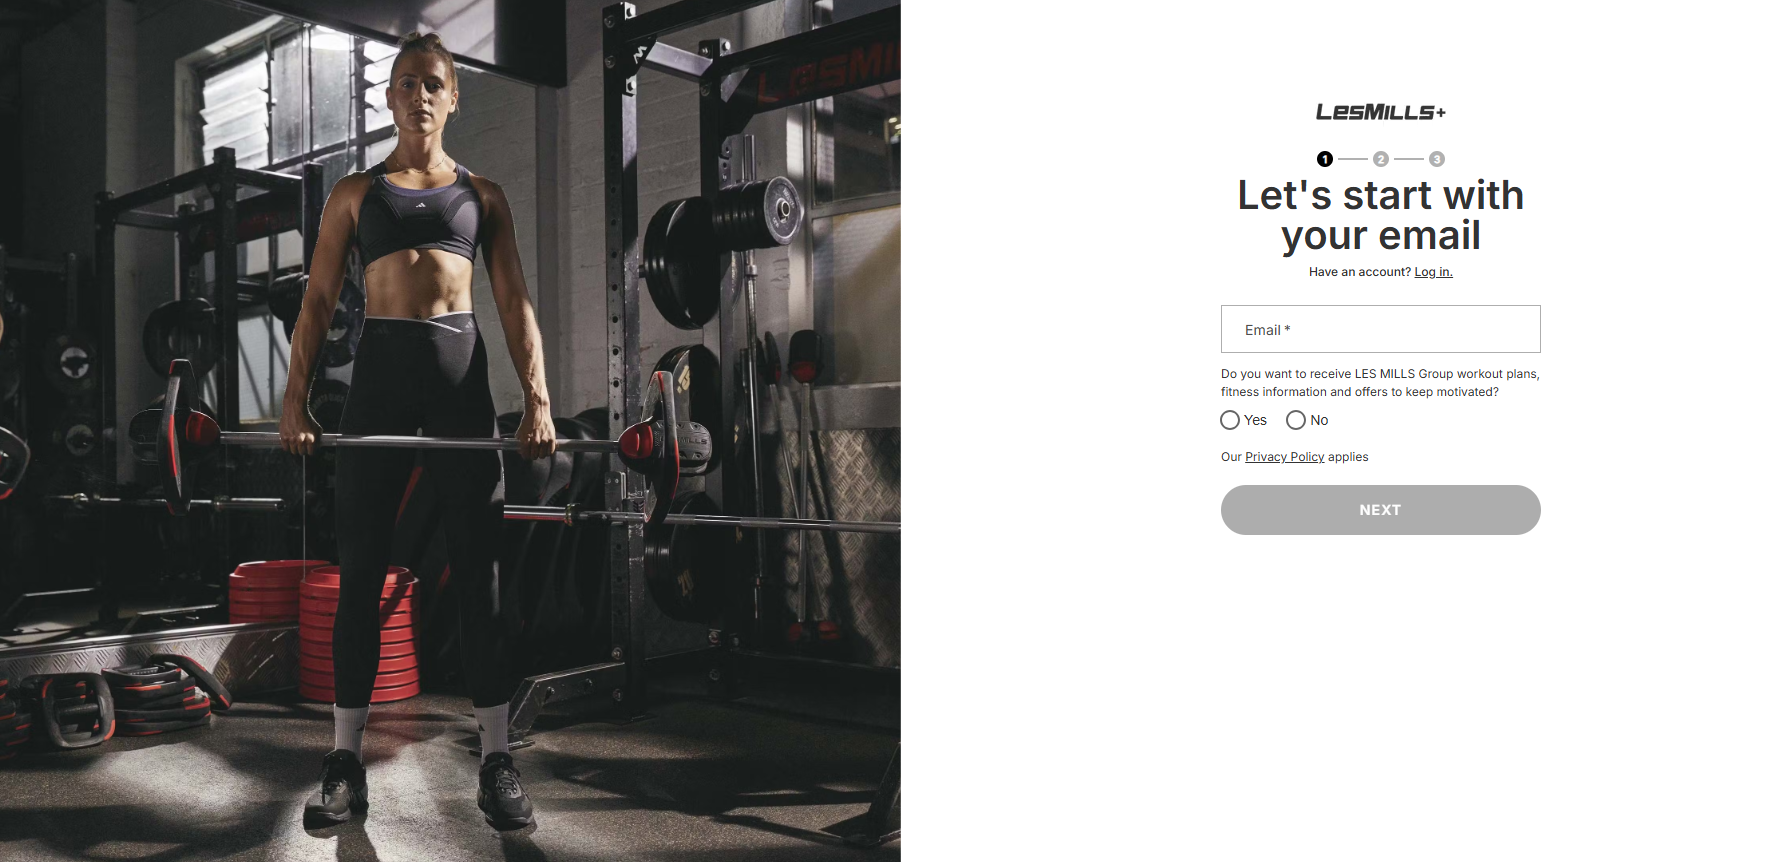Screen dimensions: 1775x862
Task: Choose the No radio button
Action: coord(1296,420)
